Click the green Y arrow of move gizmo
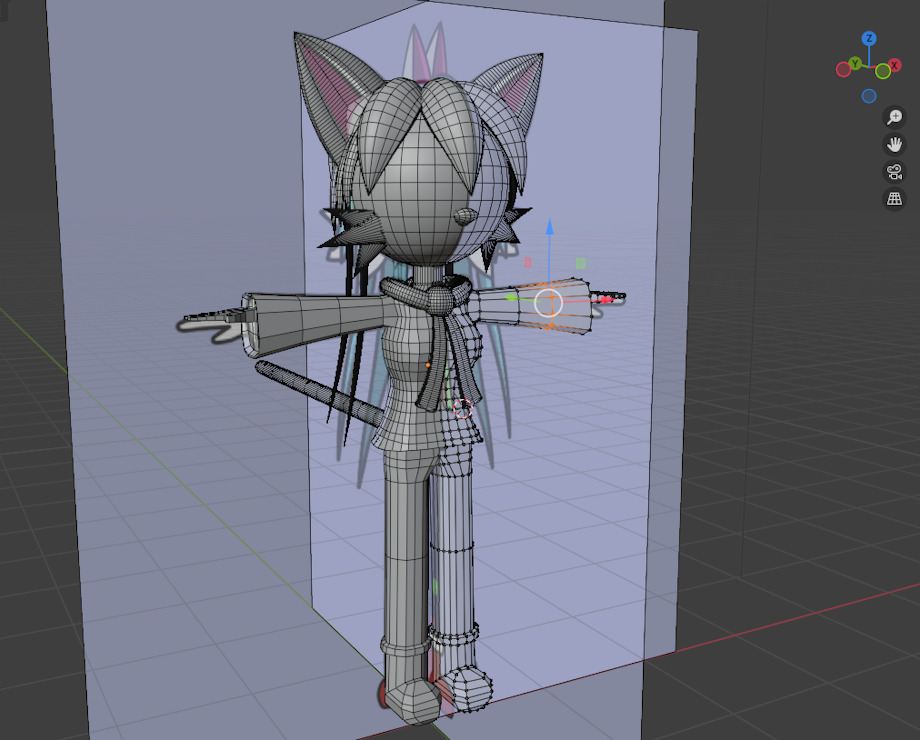 pos(509,297)
